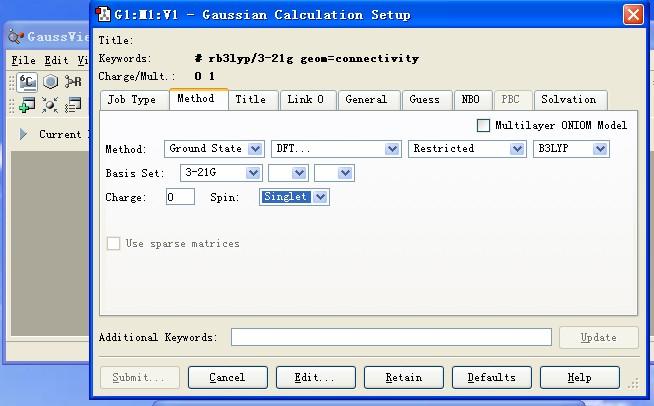Select the Ring Fragment hexagon tool
This screenshot has height=406, width=654.
click(50, 82)
